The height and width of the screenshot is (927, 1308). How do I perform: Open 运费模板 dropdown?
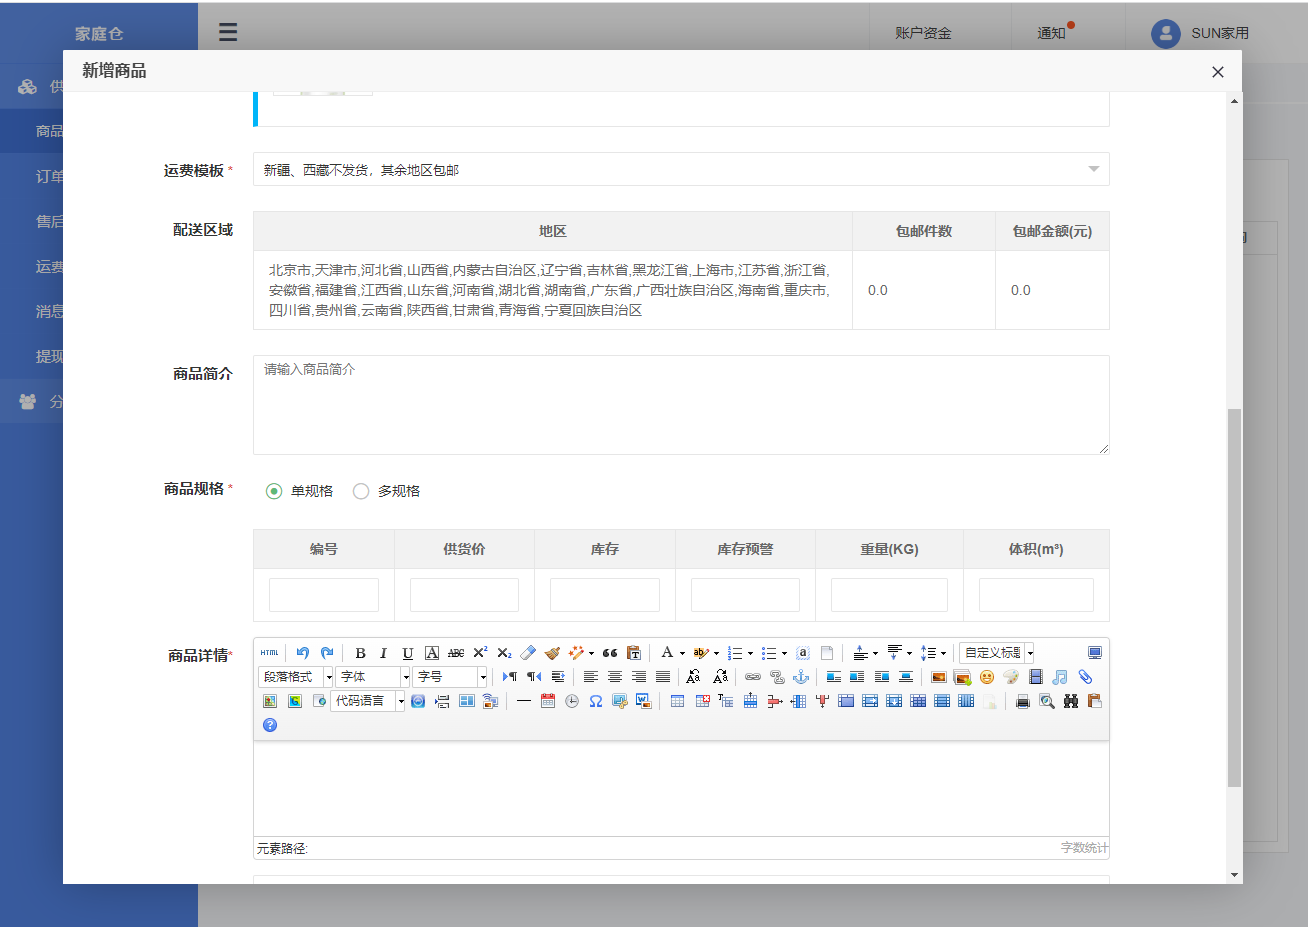(681, 169)
